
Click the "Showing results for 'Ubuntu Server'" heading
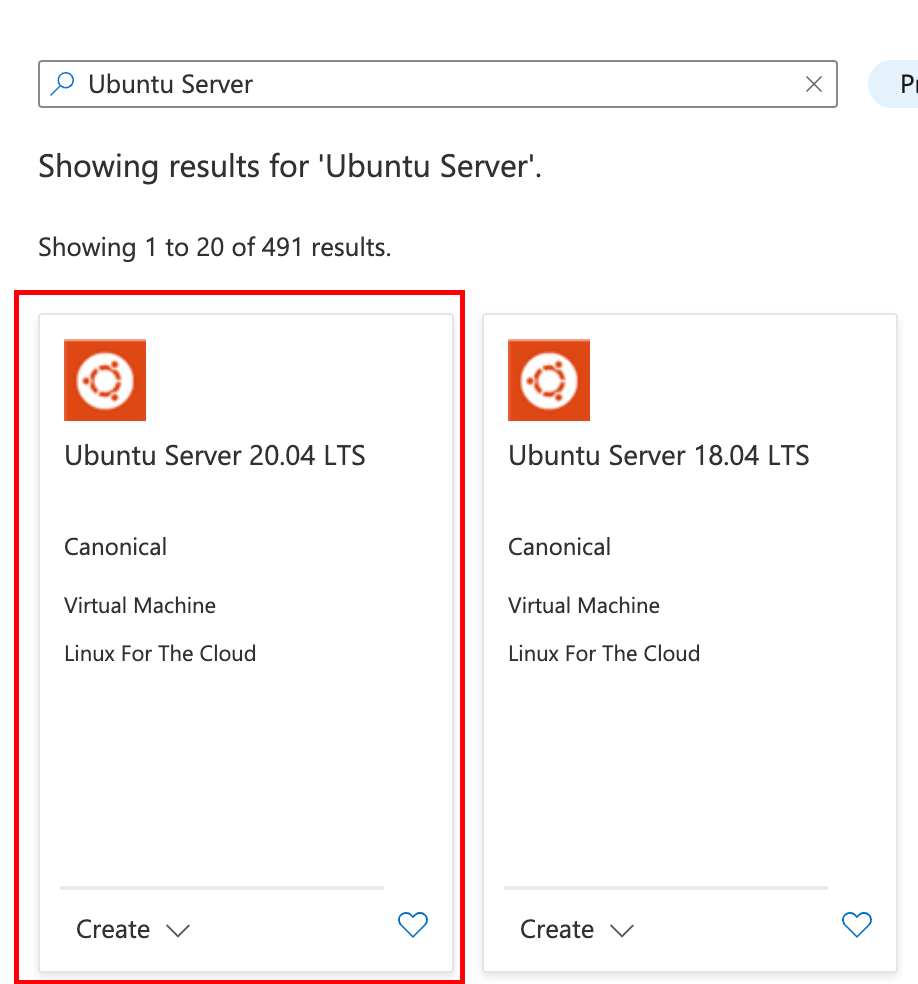pos(290,167)
